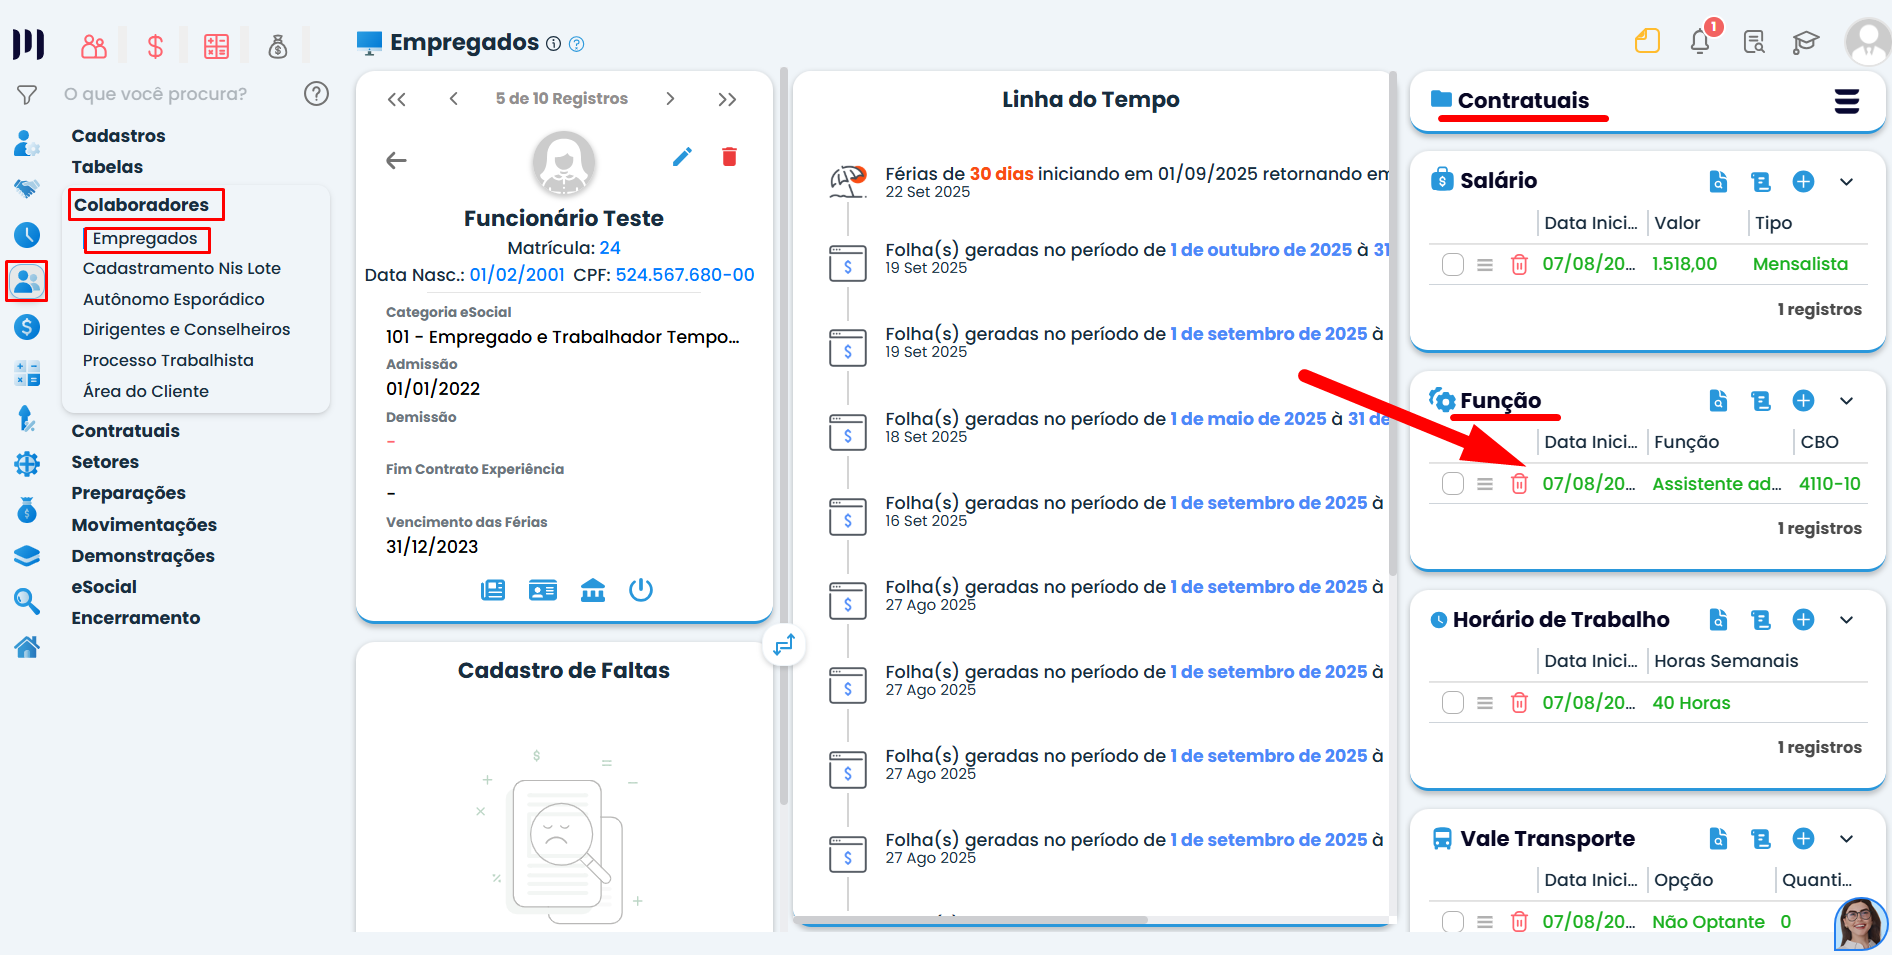Open the notifications bell
Image resolution: width=1892 pixels, height=955 pixels.
[x=1700, y=41]
